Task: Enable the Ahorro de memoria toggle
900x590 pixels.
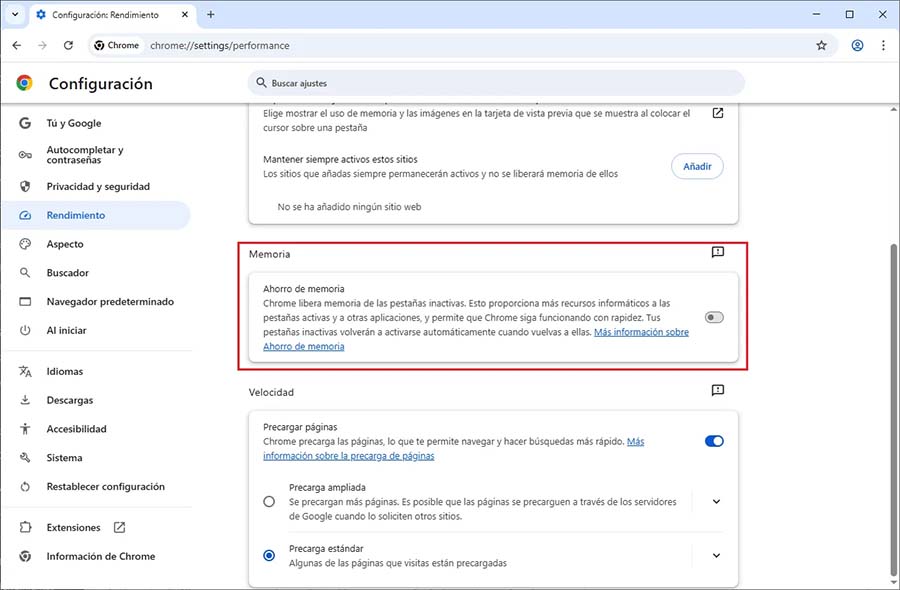Action: [713, 317]
